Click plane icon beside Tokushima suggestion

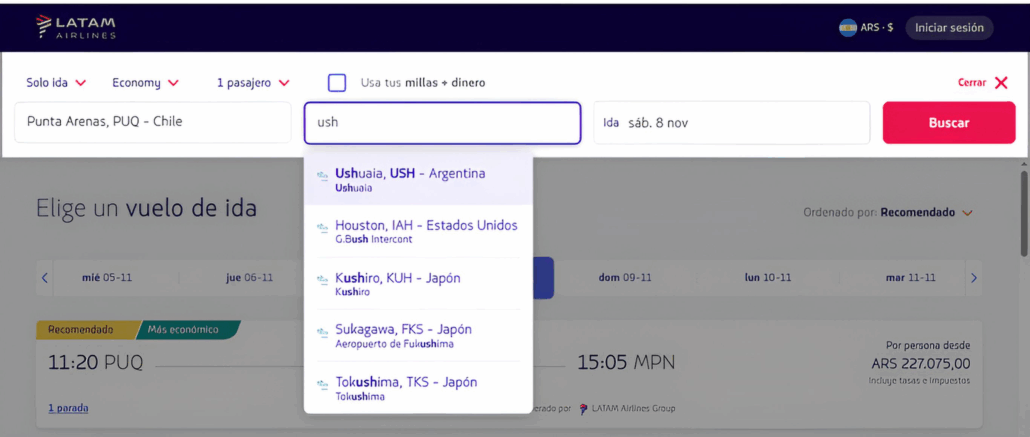[323, 383]
